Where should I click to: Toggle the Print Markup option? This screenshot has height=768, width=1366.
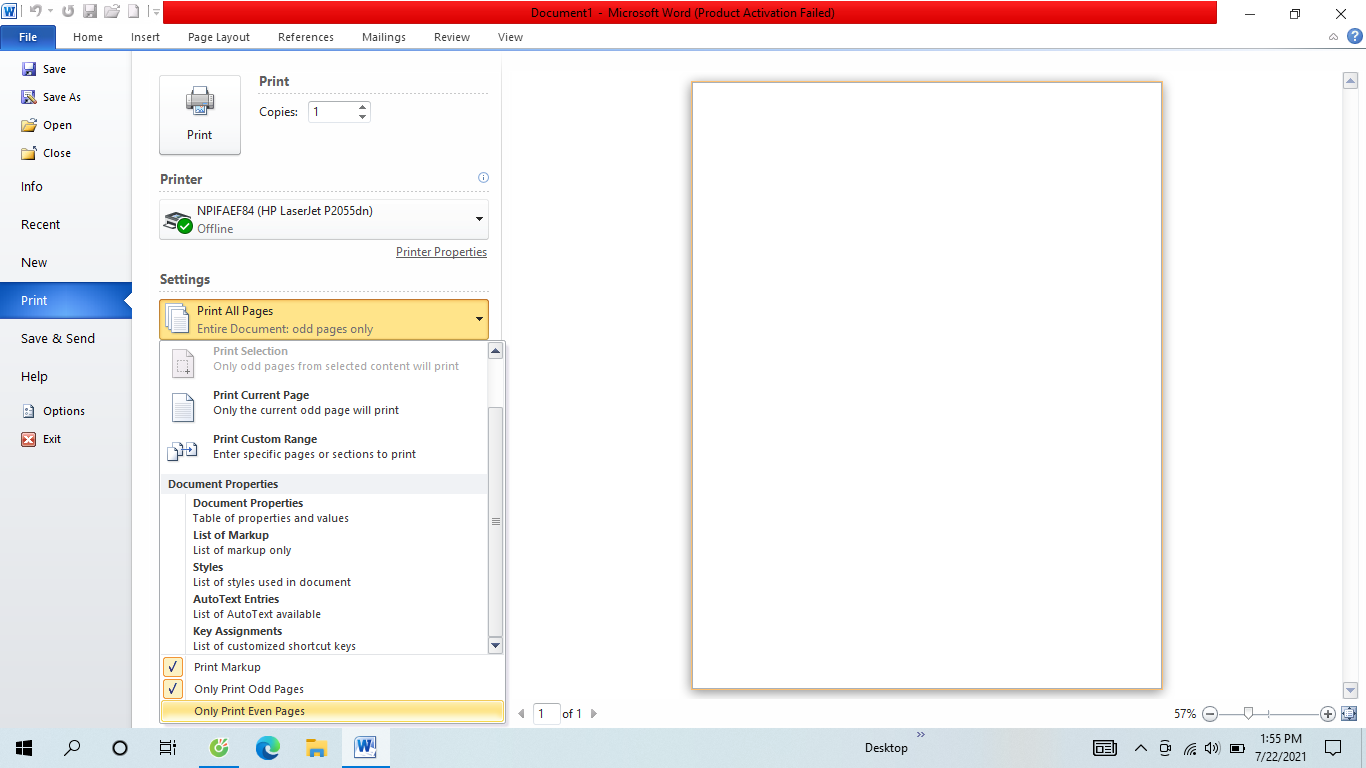coord(332,667)
